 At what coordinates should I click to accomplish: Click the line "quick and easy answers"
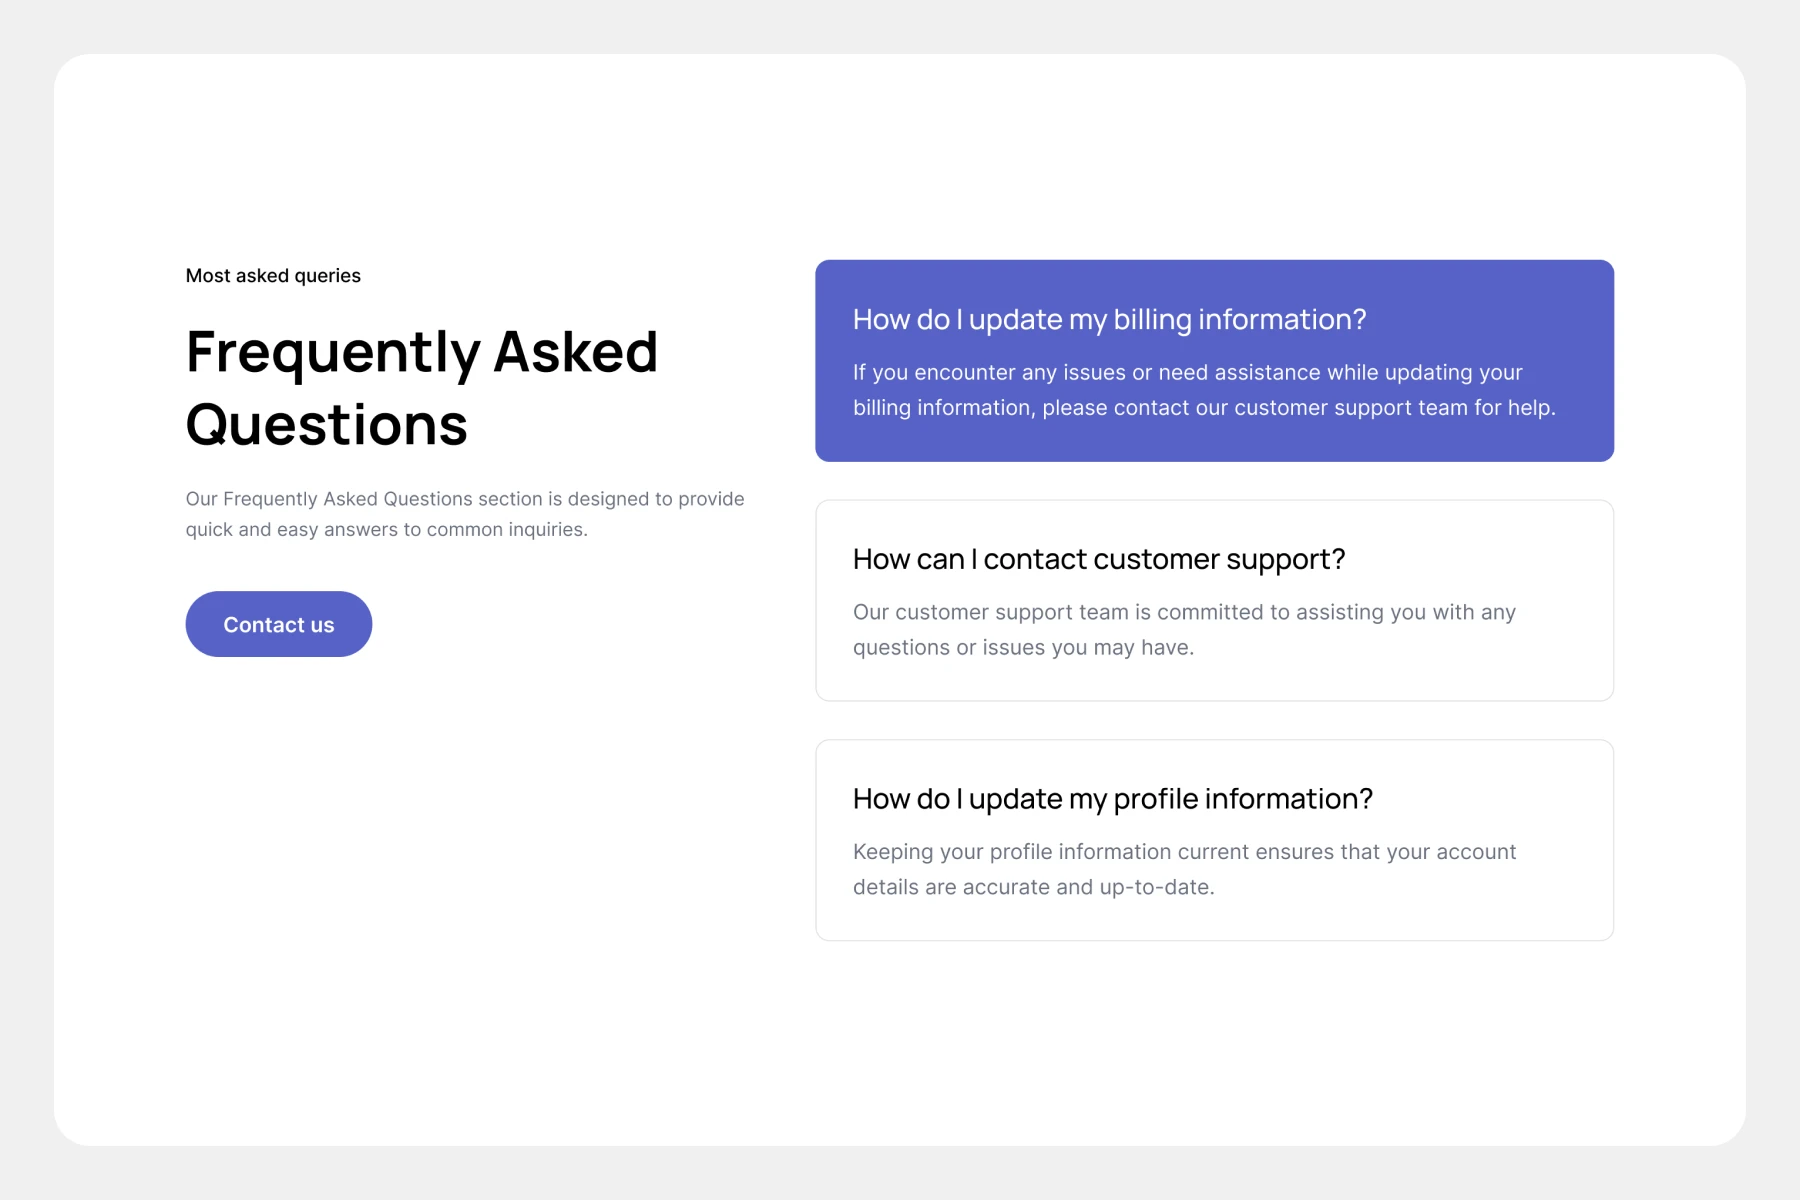click(x=386, y=530)
